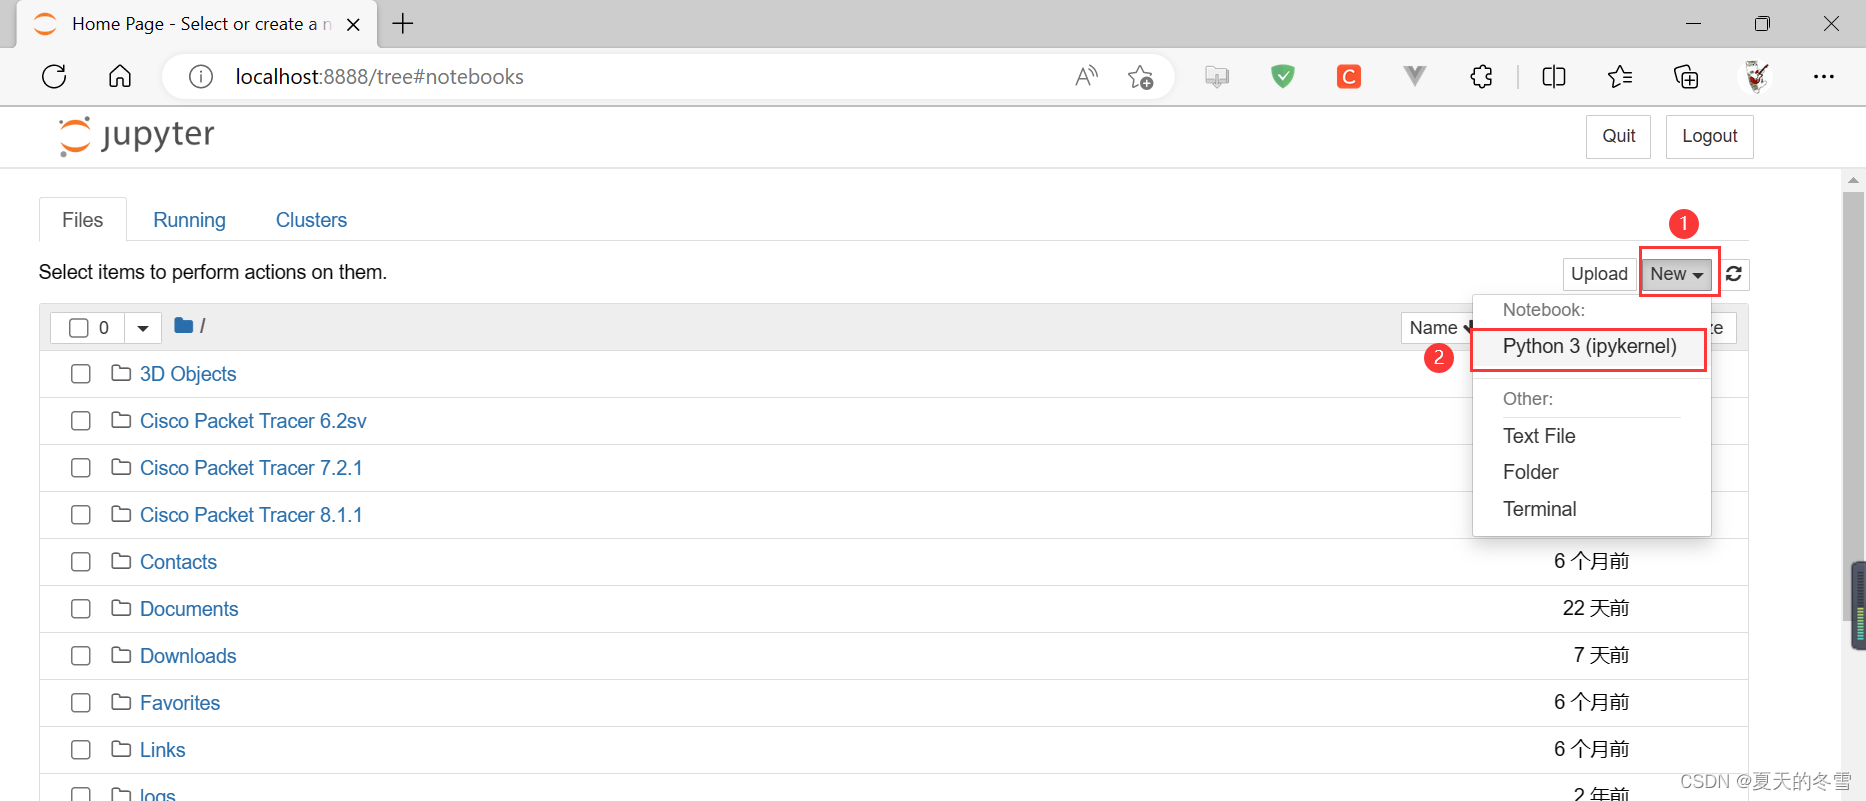View site information icon in address bar

click(201, 76)
